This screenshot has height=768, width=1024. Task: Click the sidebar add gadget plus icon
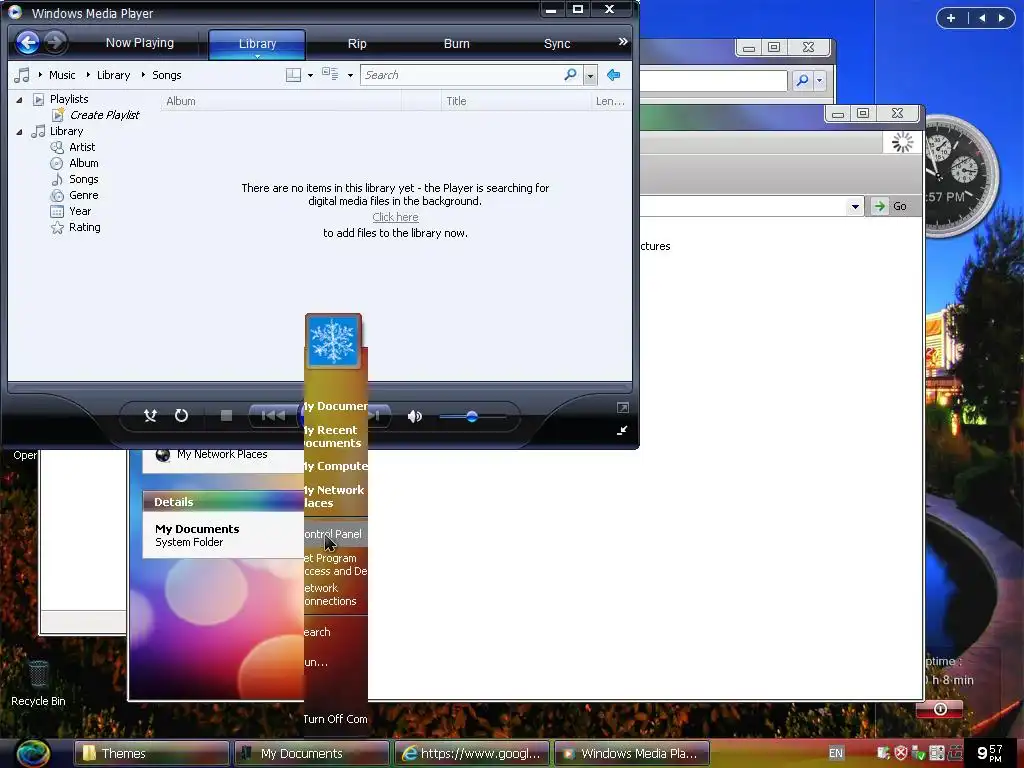[x=951, y=18]
